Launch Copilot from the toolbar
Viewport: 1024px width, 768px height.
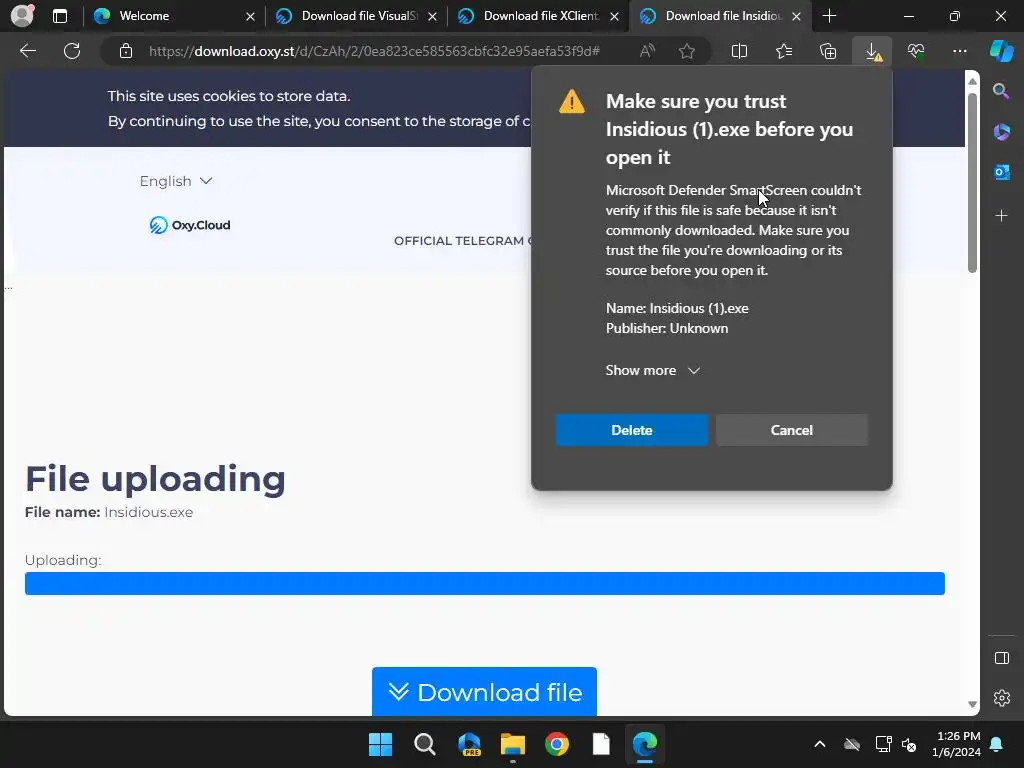1001,51
